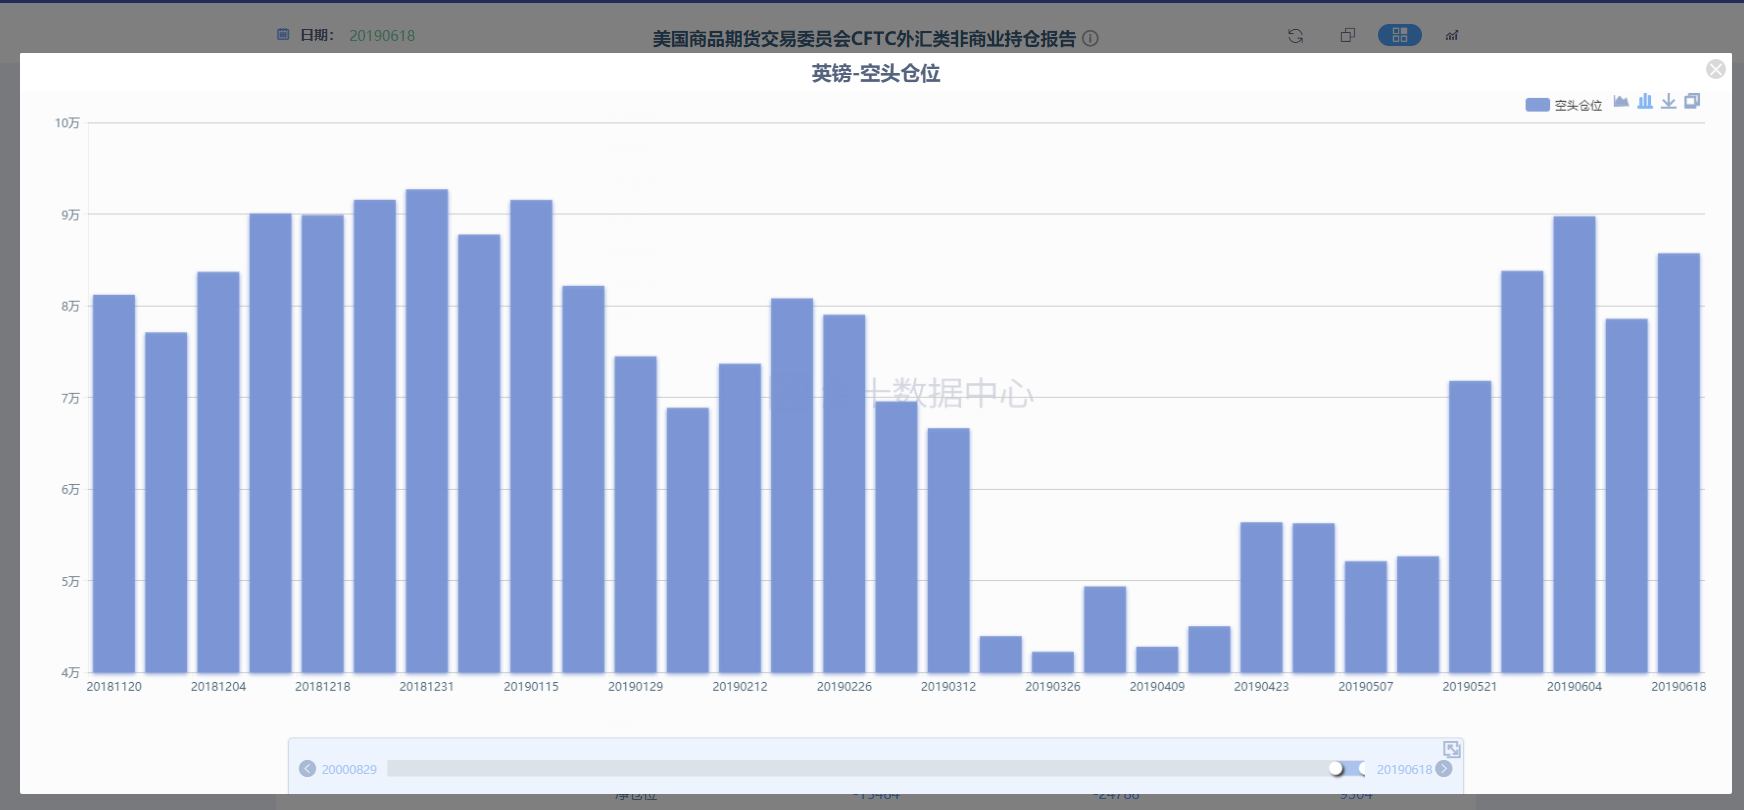The image size is (1744, 810).
Task: Click y-axis label 10万
Action: click(67, 123)
